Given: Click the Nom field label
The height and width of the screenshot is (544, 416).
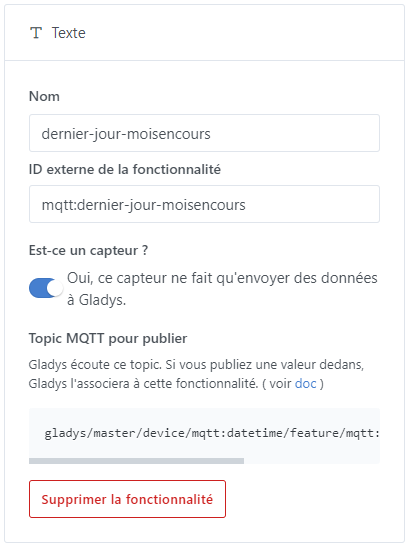Looking at the screenshot, I should tap(44, 96).
